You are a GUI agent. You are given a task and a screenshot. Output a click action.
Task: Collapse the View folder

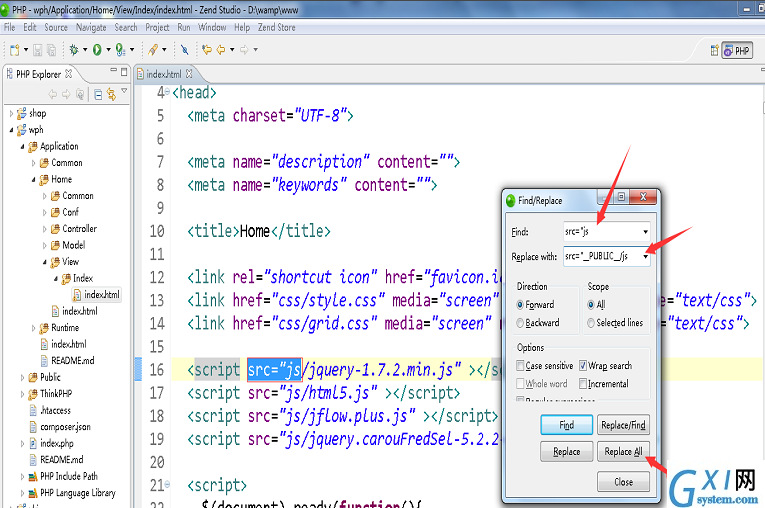[44, 262]
